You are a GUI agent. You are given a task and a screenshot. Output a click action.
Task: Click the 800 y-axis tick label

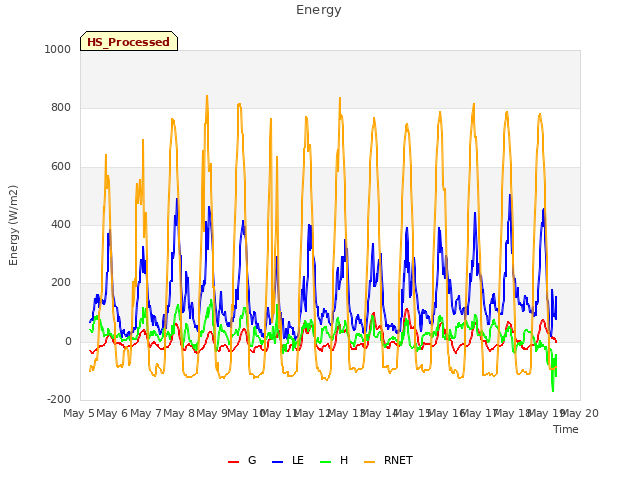click(x=61, y=108)
